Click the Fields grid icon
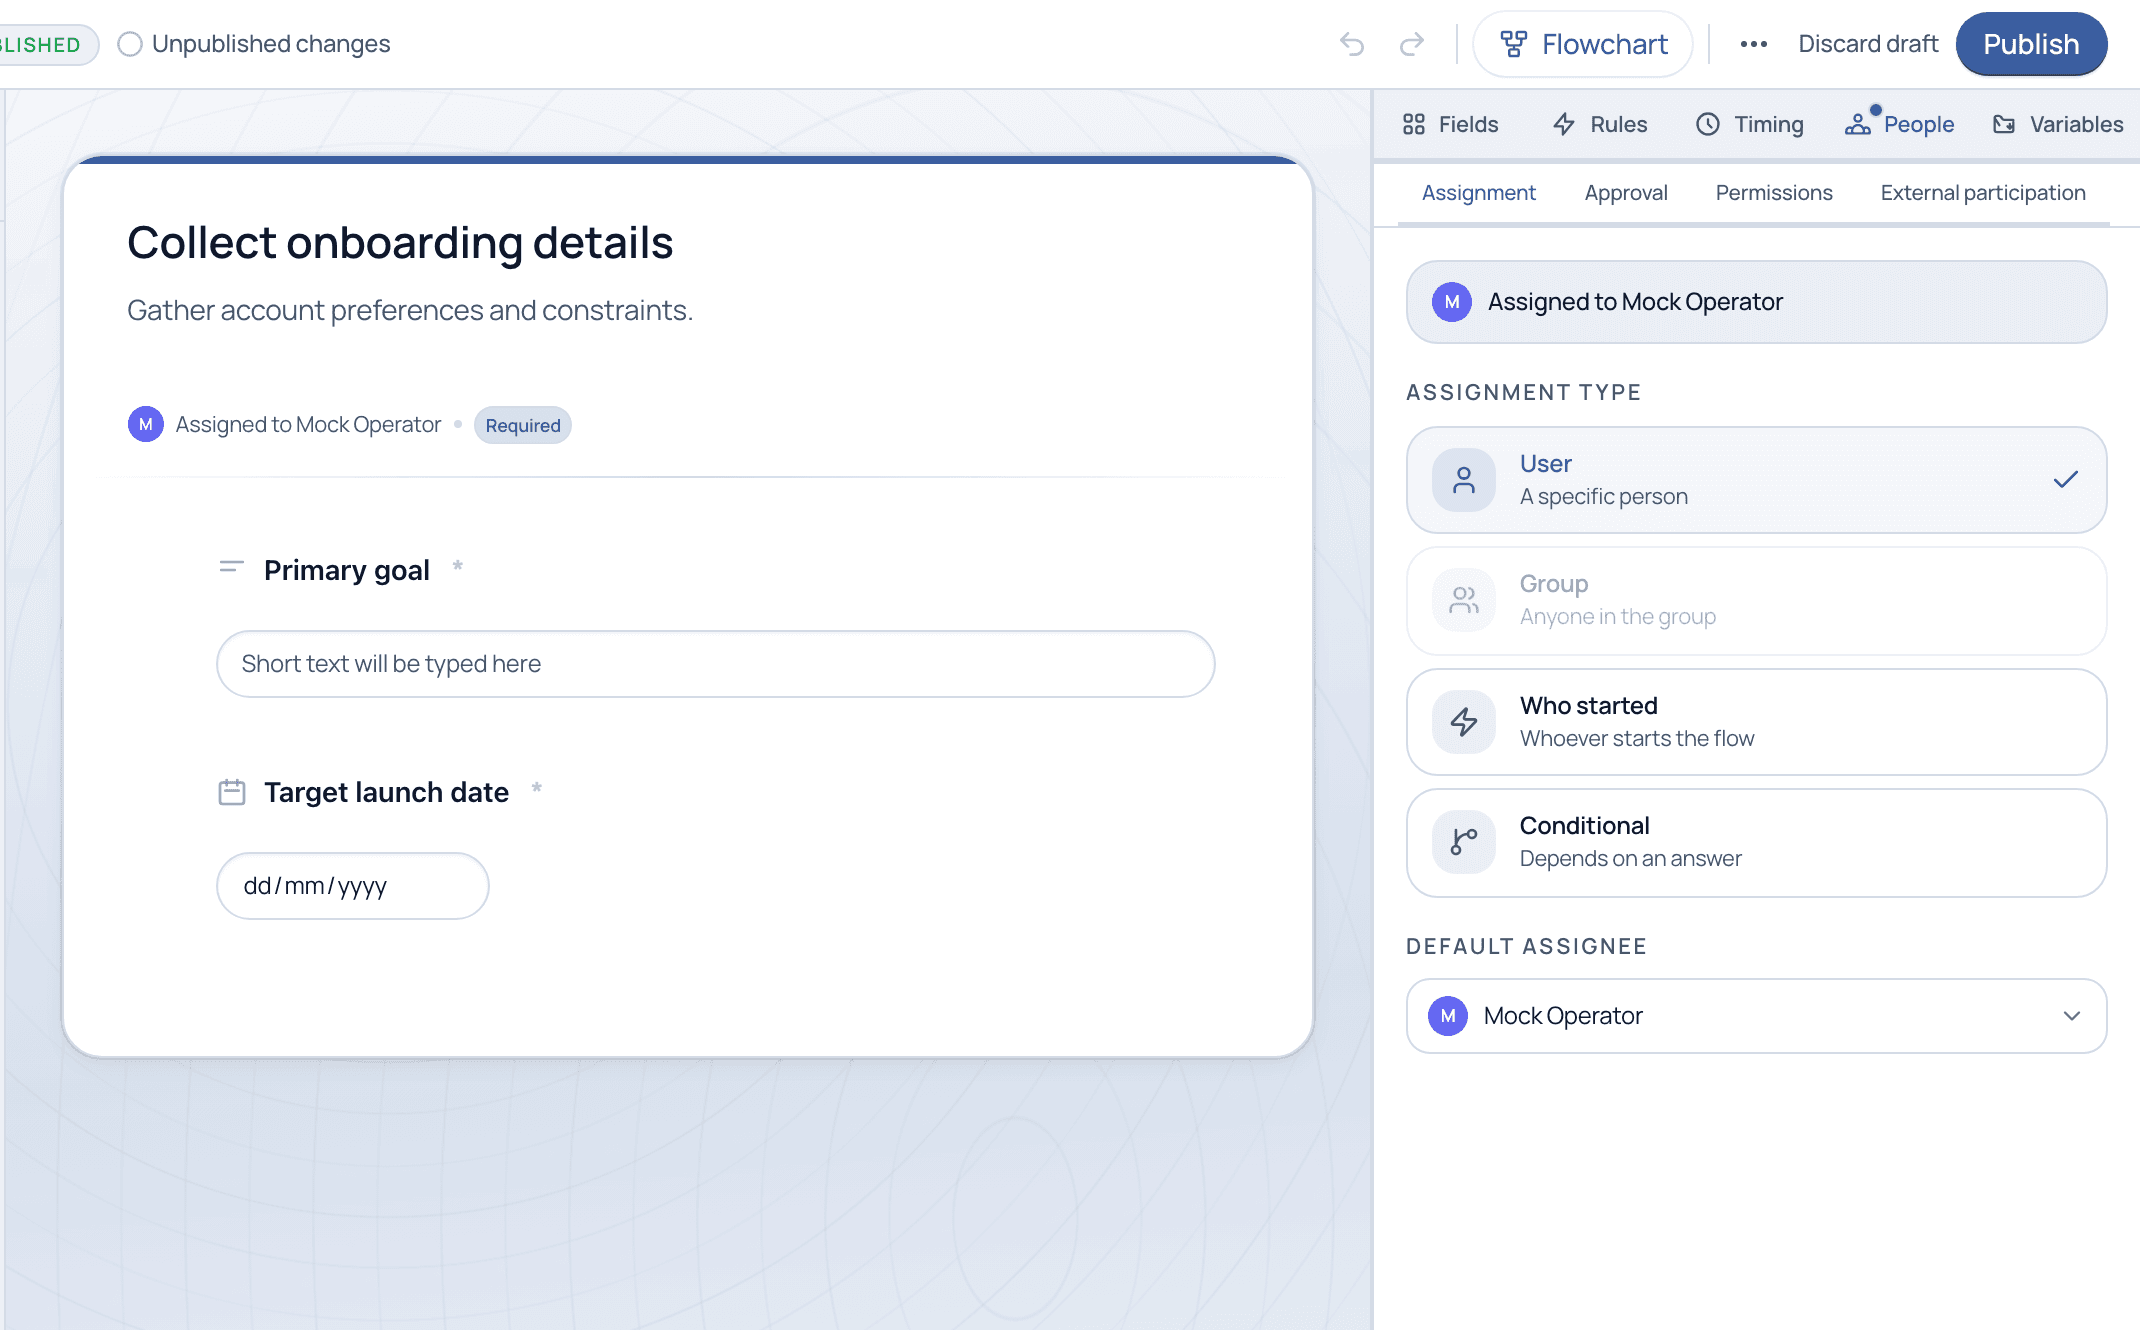This screenshot has width=2140, height=1330. click(1414, 124)
